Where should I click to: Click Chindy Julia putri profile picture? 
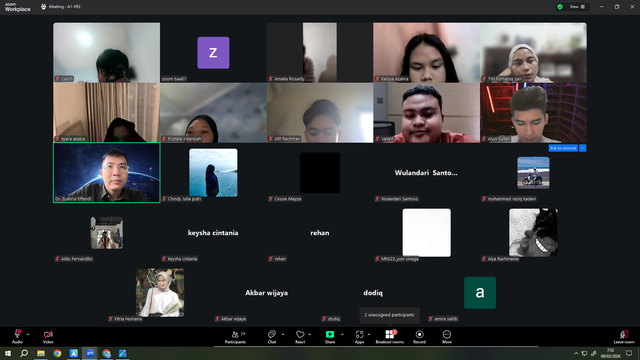(x=213, y=173)
